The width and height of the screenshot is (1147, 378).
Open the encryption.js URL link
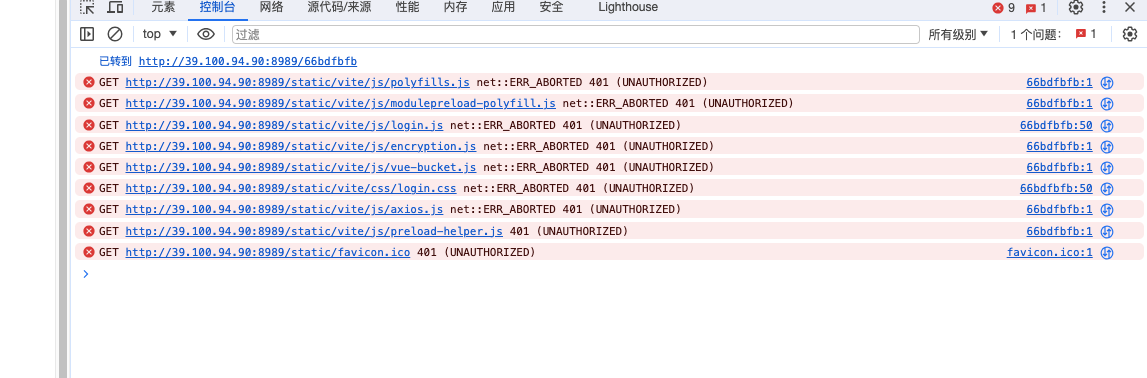(301, 146)
